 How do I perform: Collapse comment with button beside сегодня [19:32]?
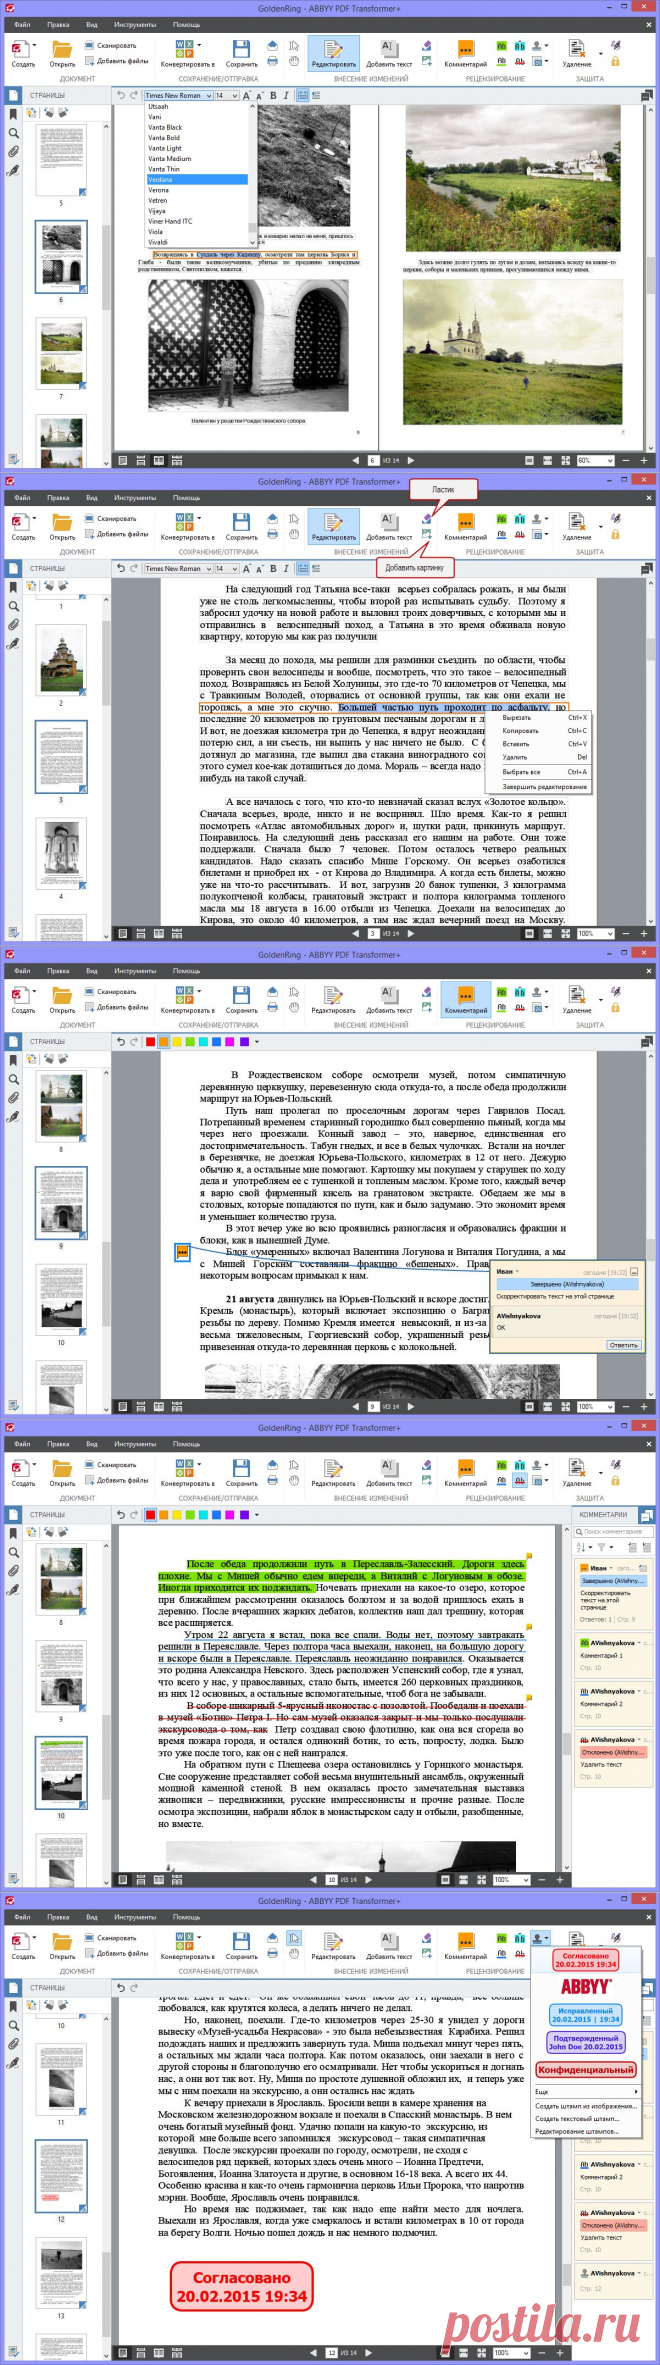point(633,1271)
